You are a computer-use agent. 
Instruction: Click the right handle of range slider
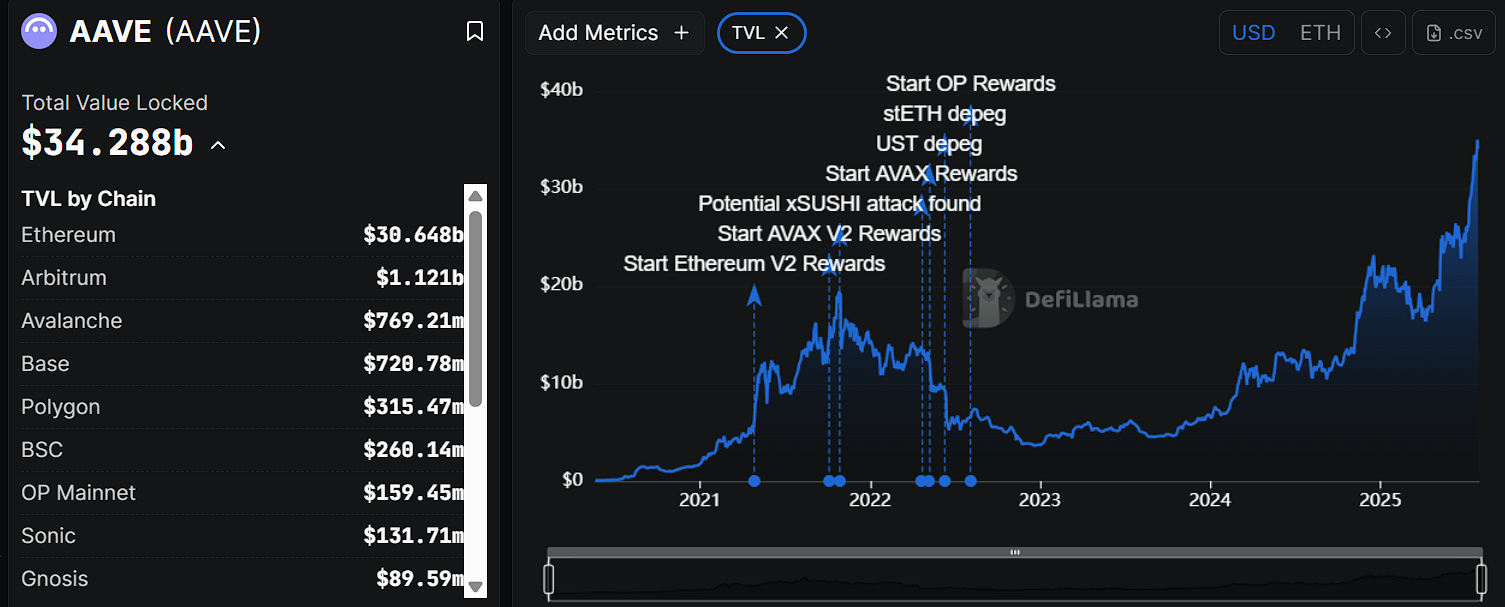pyautogui.click(x=1481, y=580)
